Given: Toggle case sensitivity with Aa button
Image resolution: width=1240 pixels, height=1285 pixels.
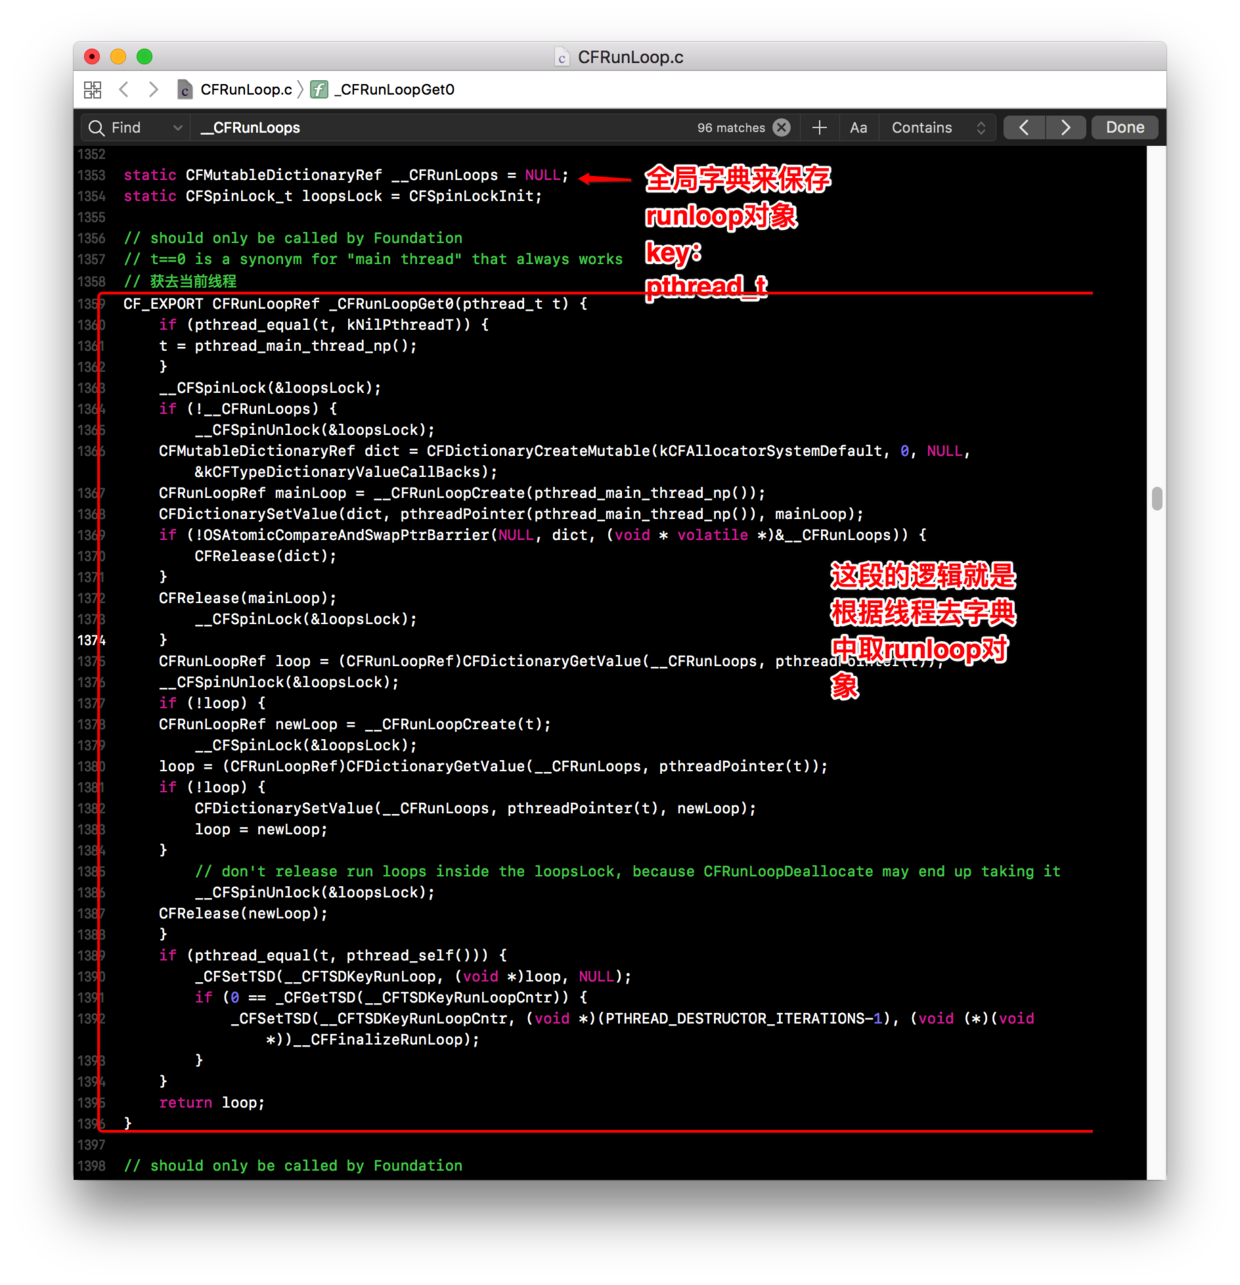Looking at the screenshot, I should pyautogui.click(x=858, y=128).
